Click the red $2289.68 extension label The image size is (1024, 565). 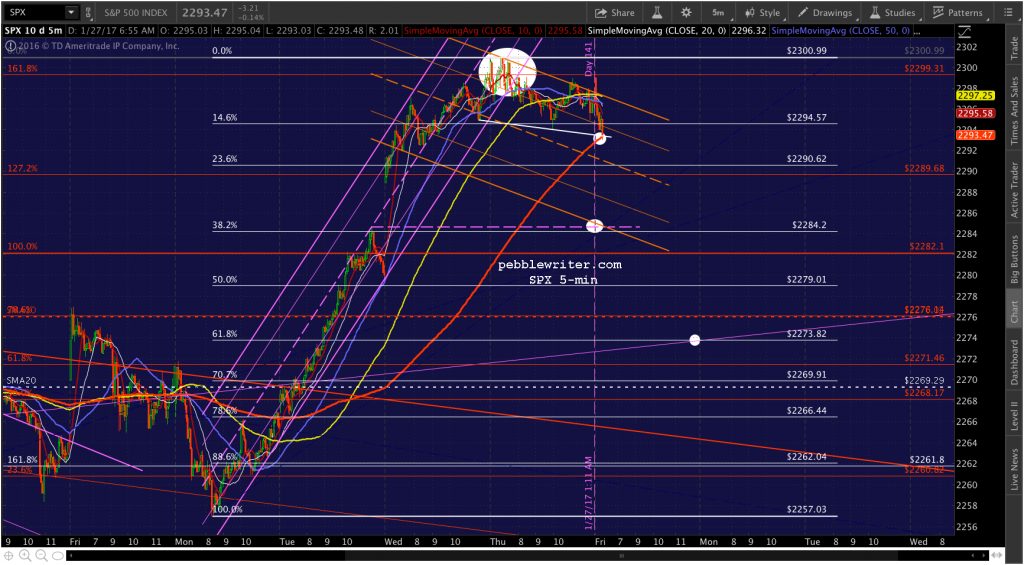924,168
